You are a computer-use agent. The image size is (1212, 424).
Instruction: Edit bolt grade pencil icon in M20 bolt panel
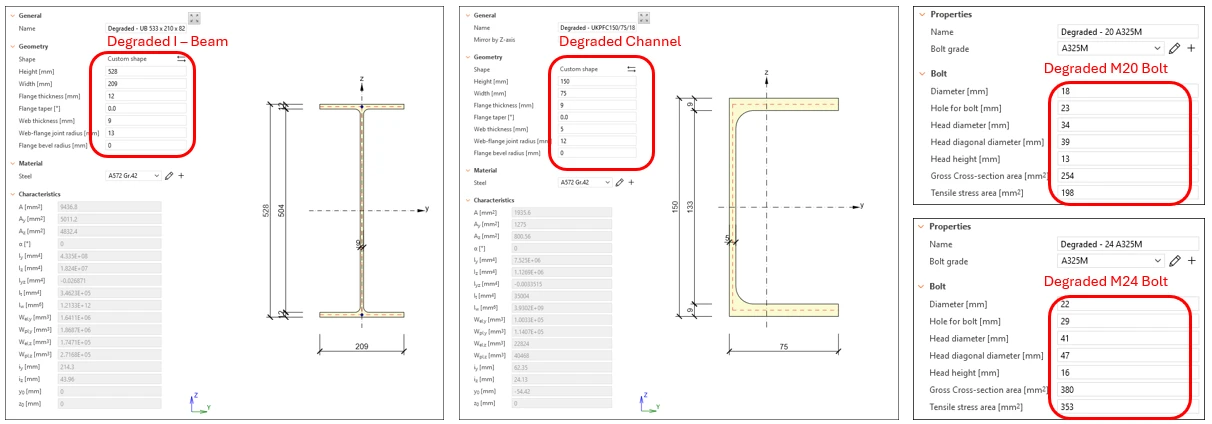tap(1174, 48)
